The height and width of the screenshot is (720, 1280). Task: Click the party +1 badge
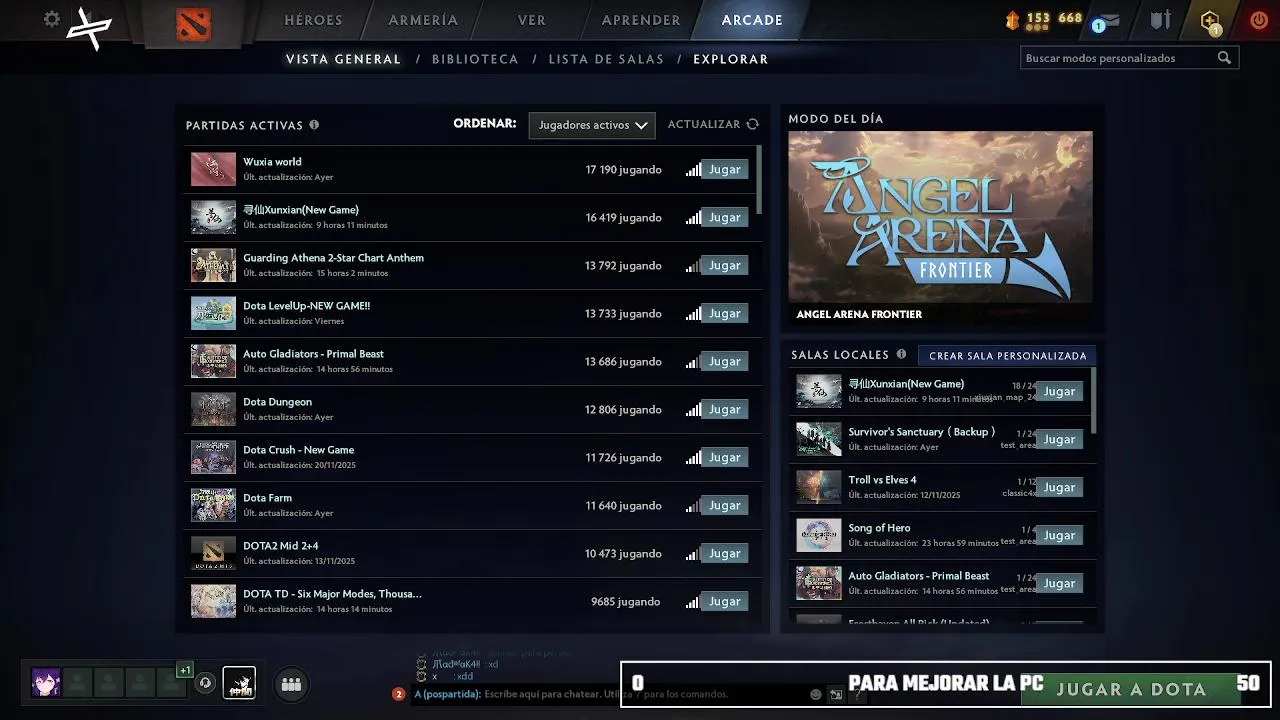[x=184, y=670]
